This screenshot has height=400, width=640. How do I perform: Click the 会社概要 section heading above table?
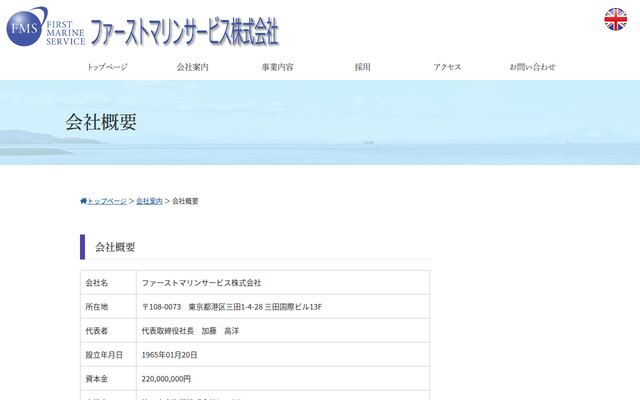[115, 247]
